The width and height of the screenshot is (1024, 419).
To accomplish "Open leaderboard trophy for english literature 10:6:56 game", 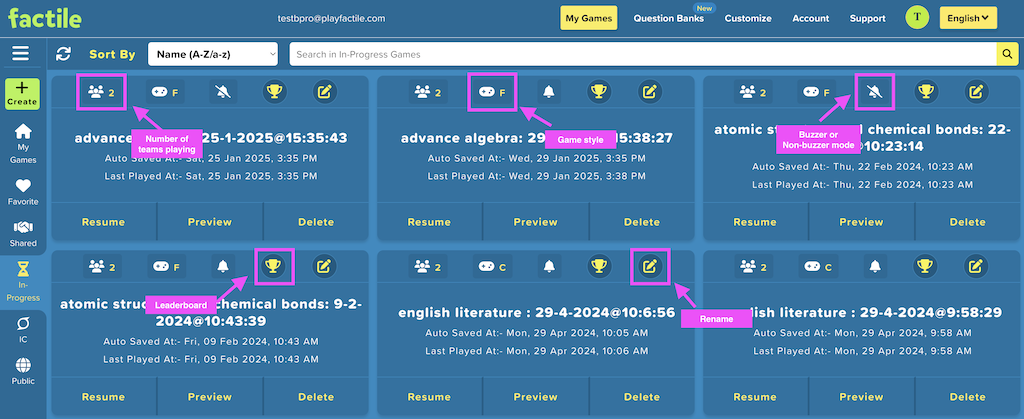I will [600, 266].
